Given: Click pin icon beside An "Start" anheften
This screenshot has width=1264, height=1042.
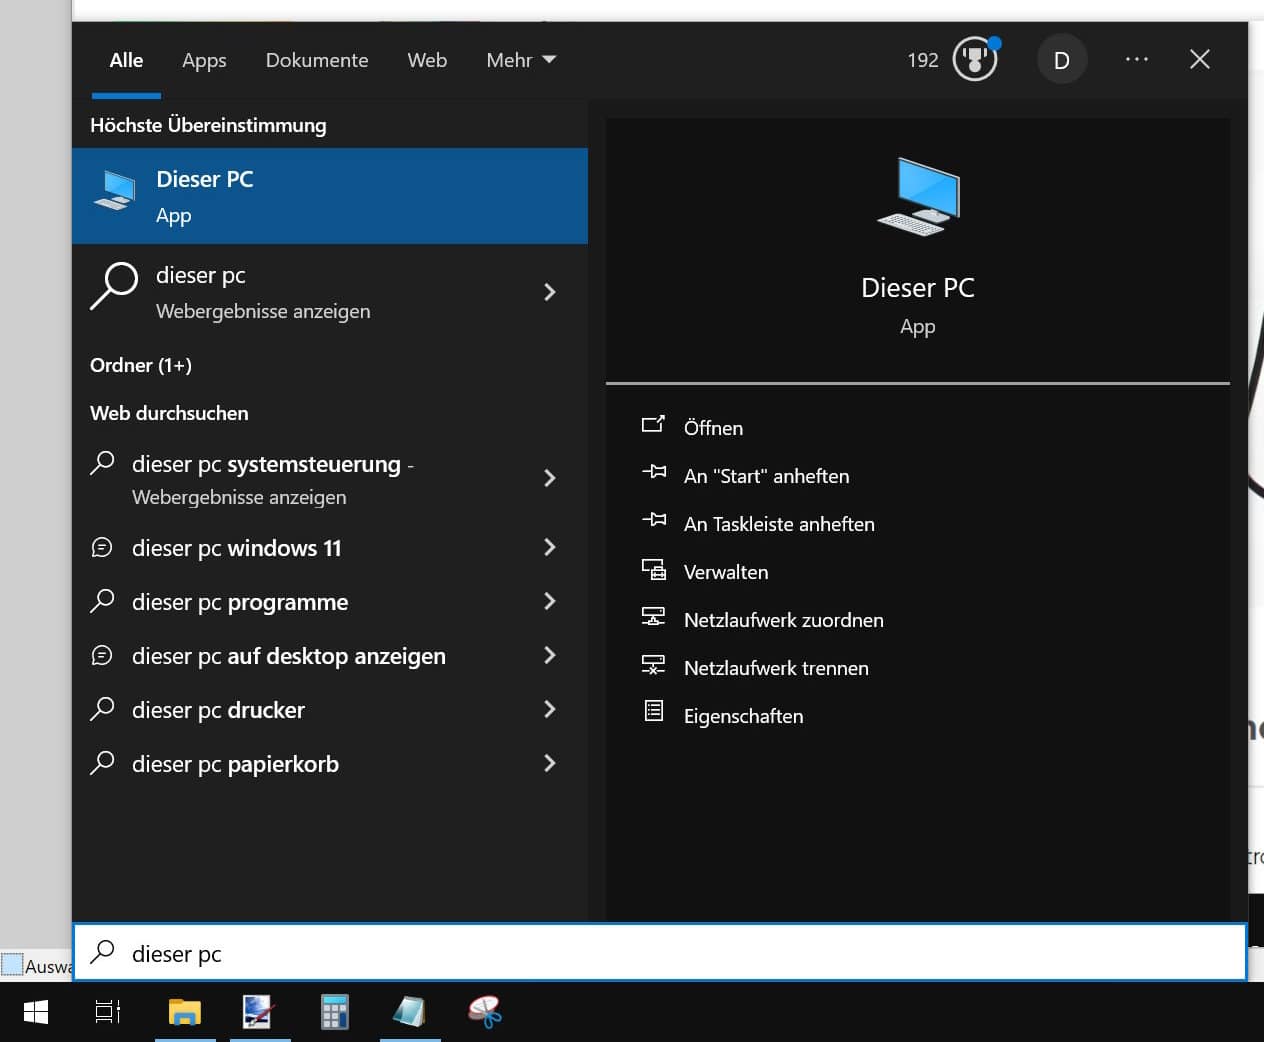Looking at the screenshot, I should pyautogui.click(x=653, y=471).
